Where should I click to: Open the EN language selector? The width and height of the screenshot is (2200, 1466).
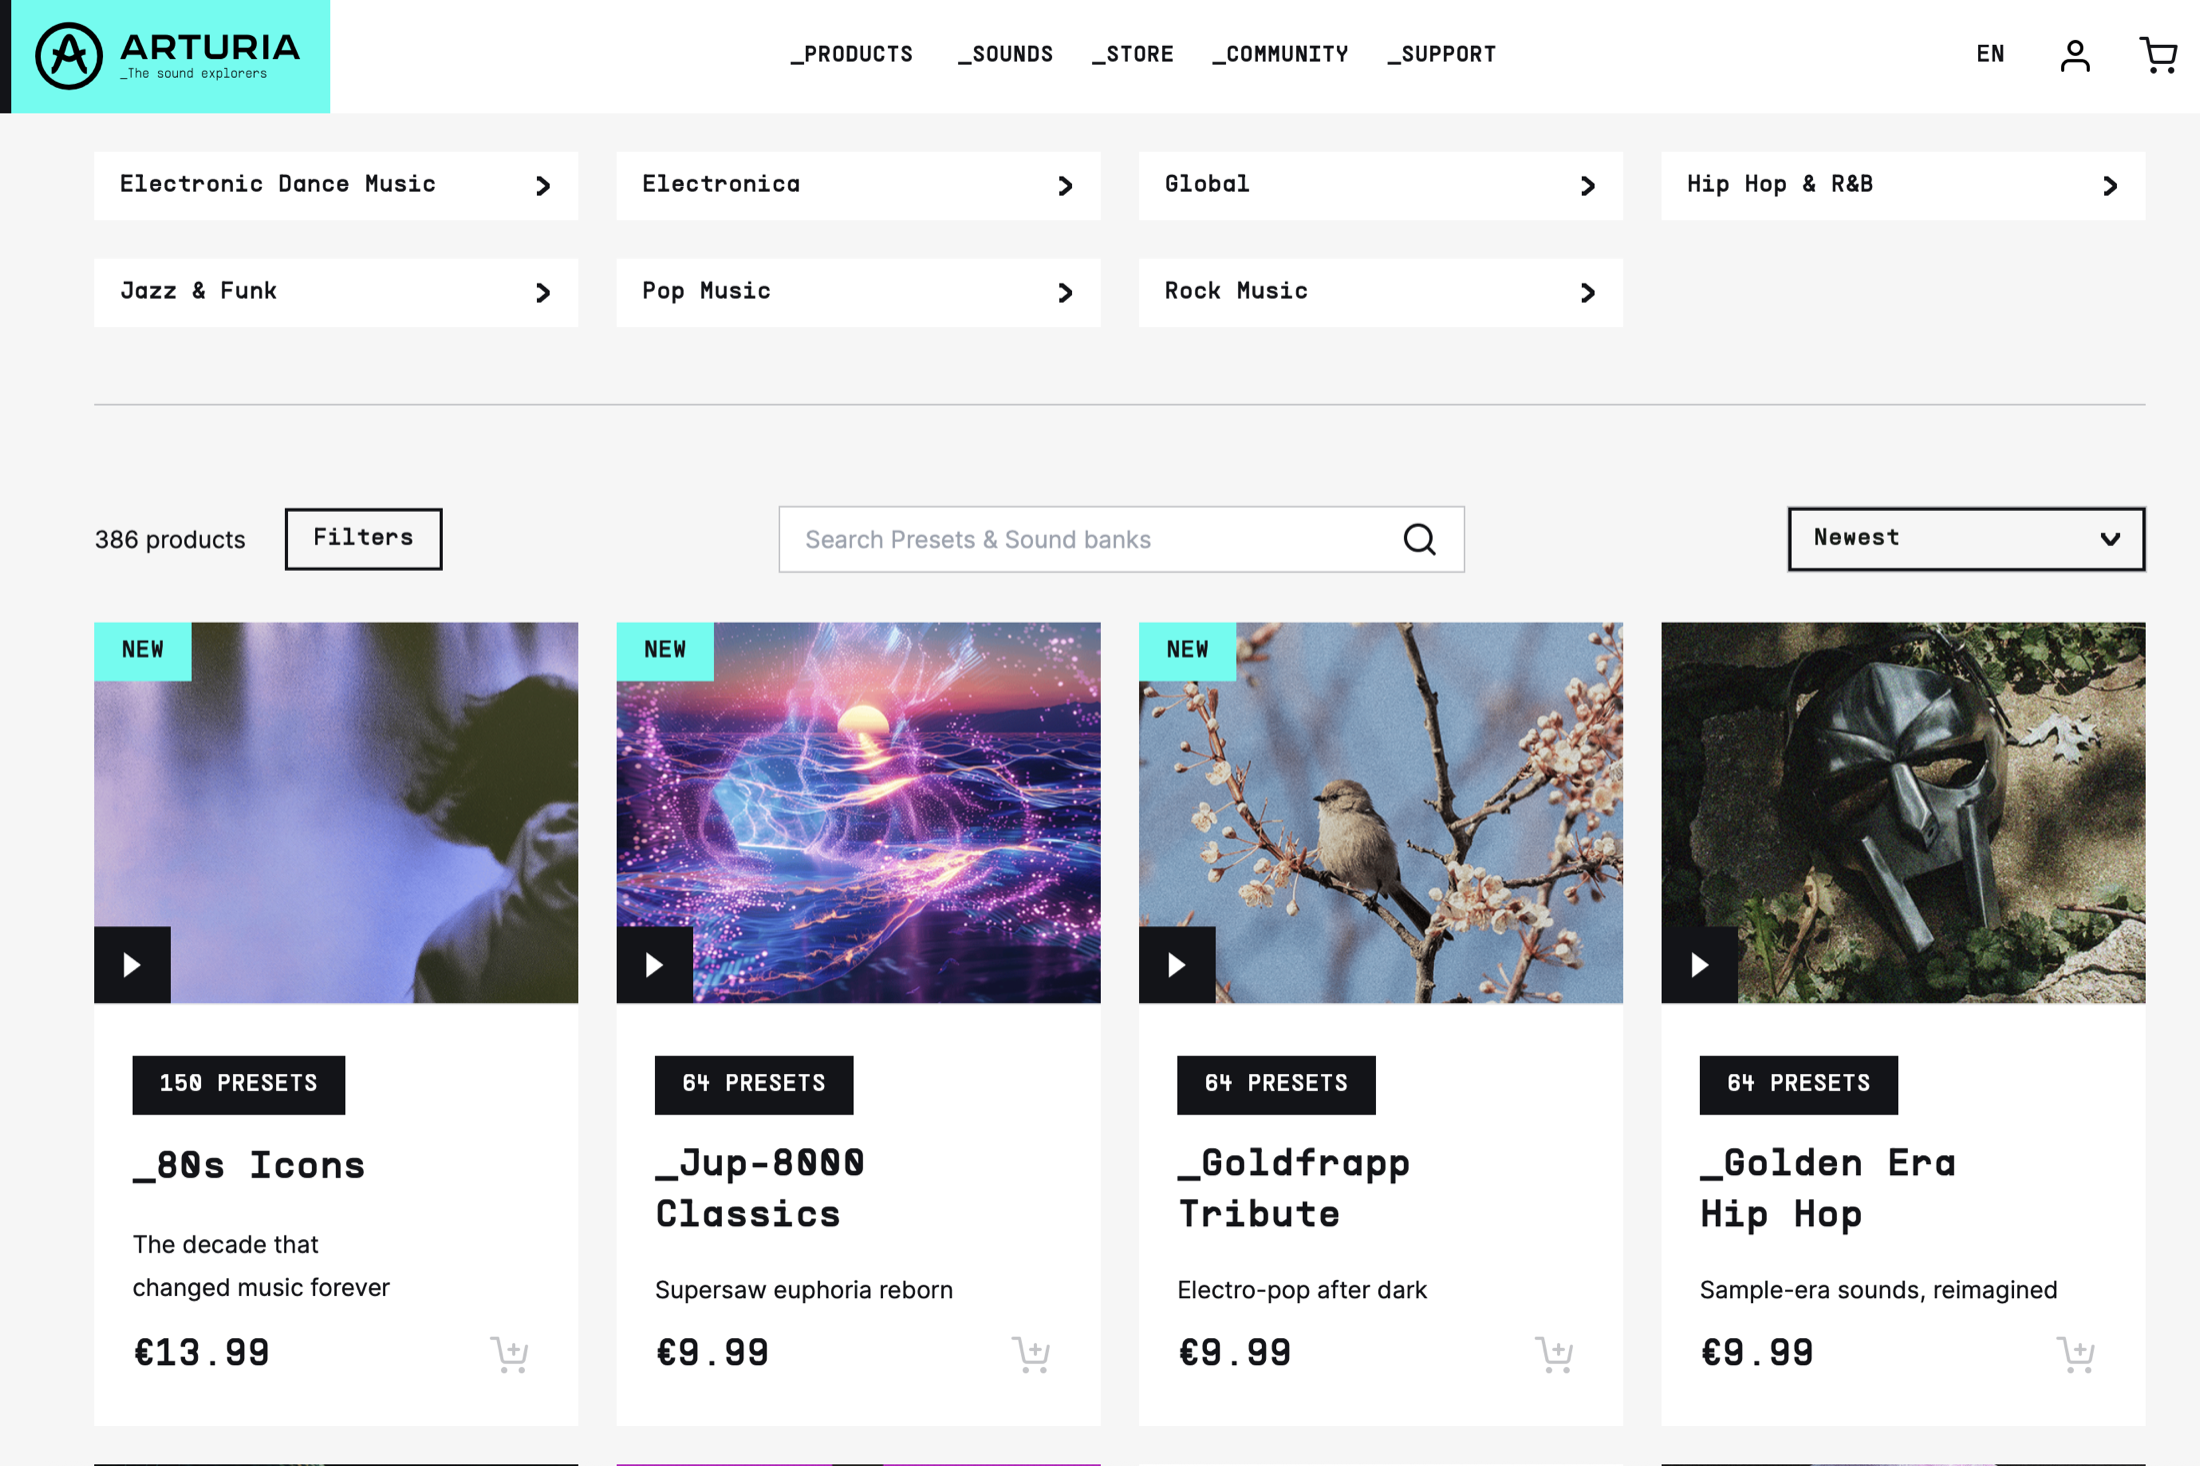1990,54
